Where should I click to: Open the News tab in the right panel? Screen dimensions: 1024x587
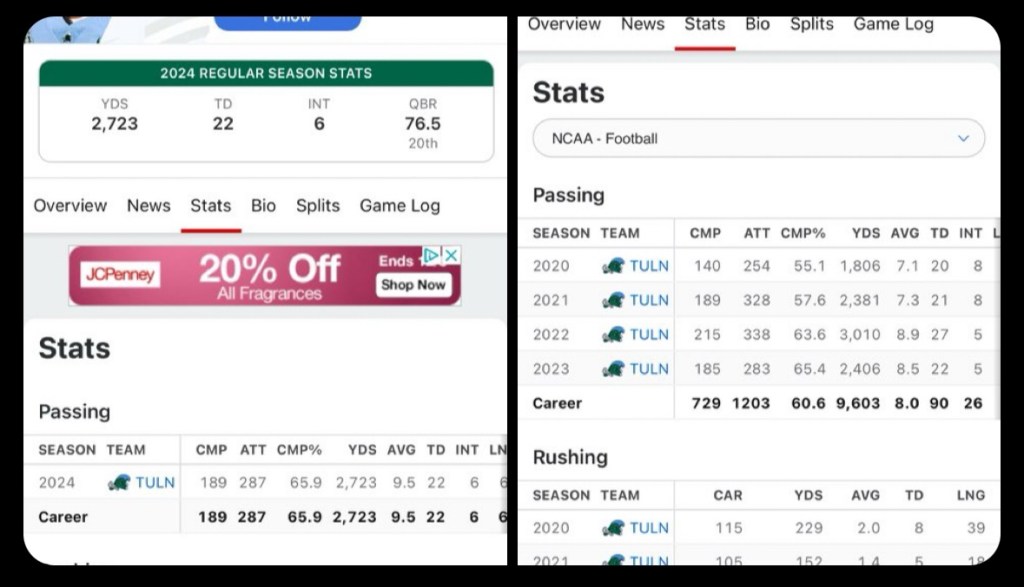click(642, 24)
